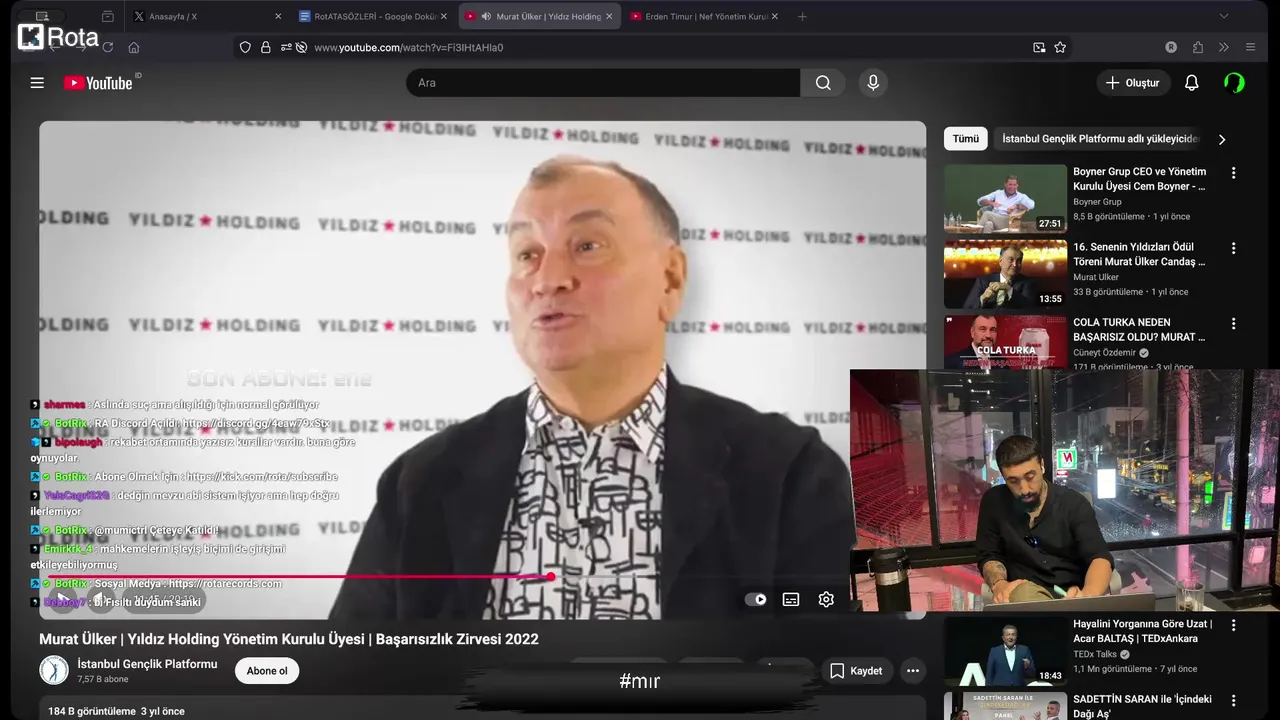Subscribe with the Abone ol button
Viewport: 1280px width, 720px height.
tap(267, 671)
